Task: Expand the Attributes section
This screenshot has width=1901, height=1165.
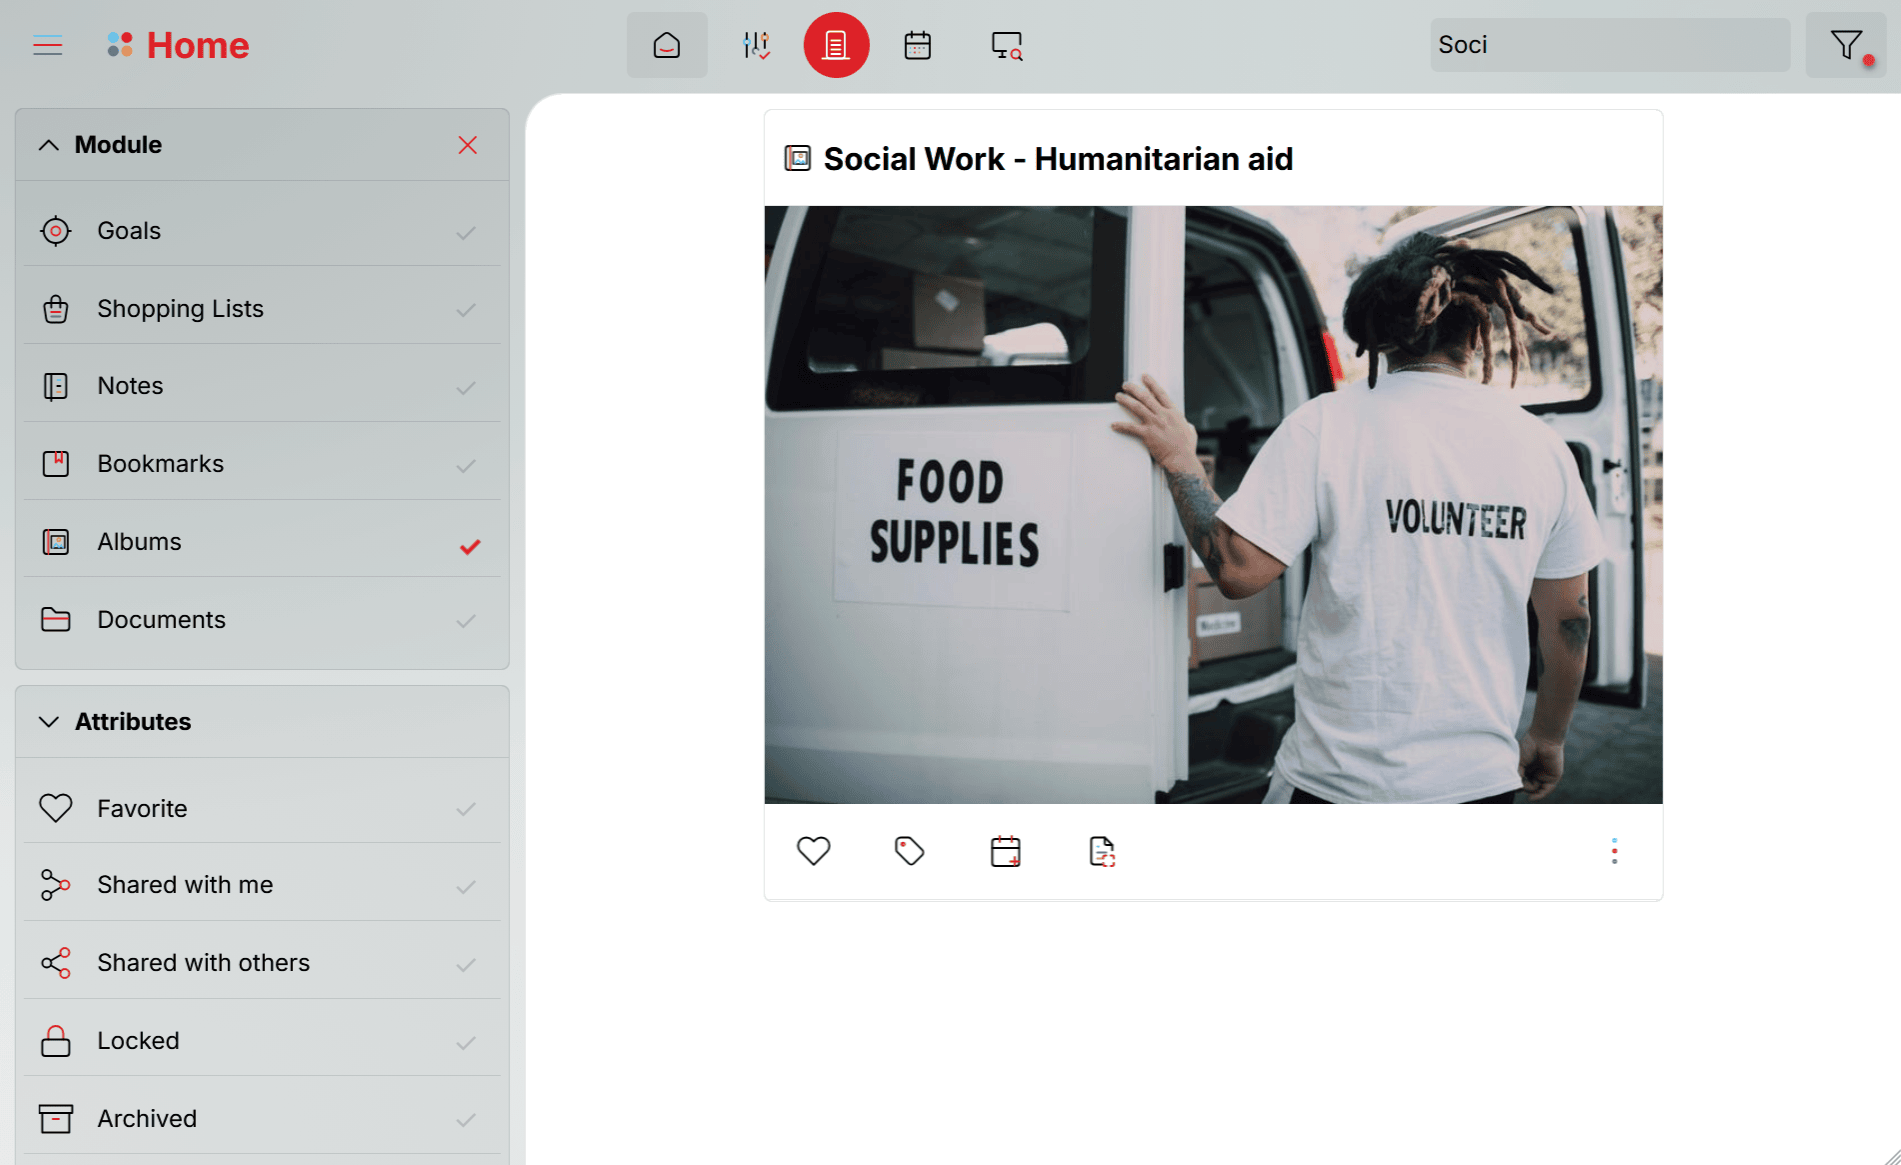Action: pos(49,721)
